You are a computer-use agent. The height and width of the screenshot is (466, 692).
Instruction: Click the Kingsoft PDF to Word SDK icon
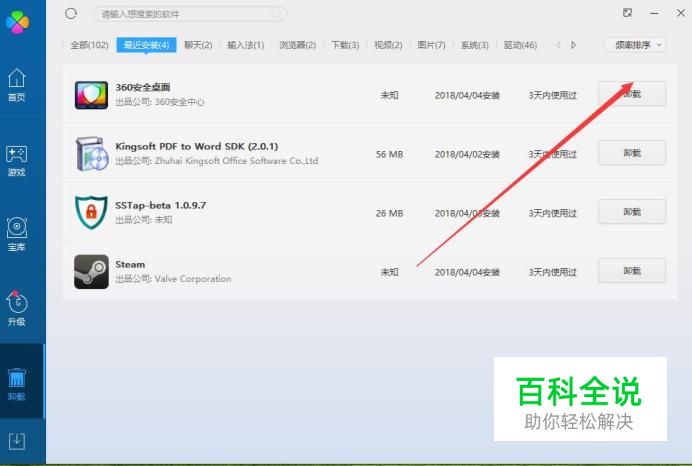tap(92, 154)
